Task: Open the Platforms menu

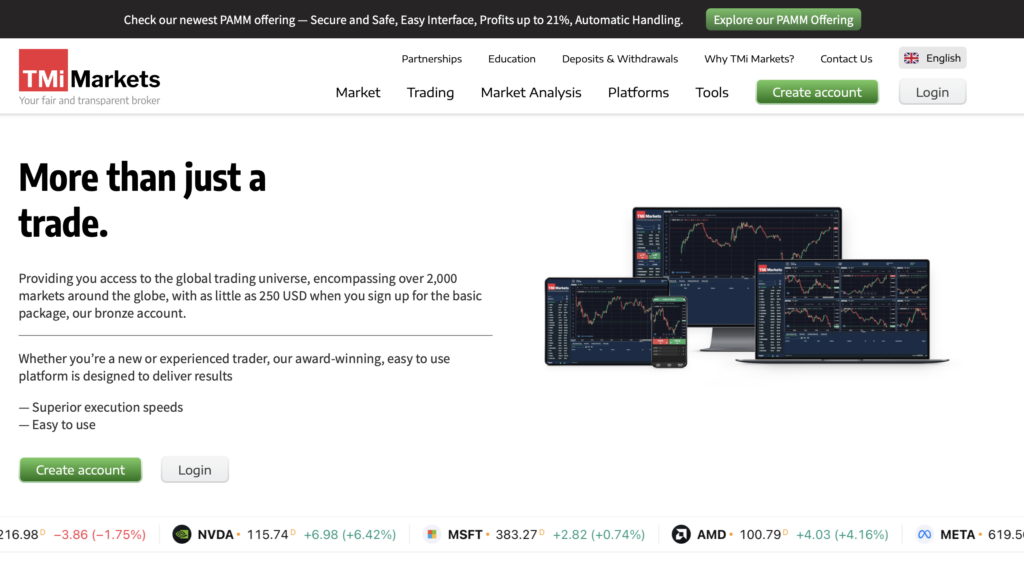Action: 638,92
